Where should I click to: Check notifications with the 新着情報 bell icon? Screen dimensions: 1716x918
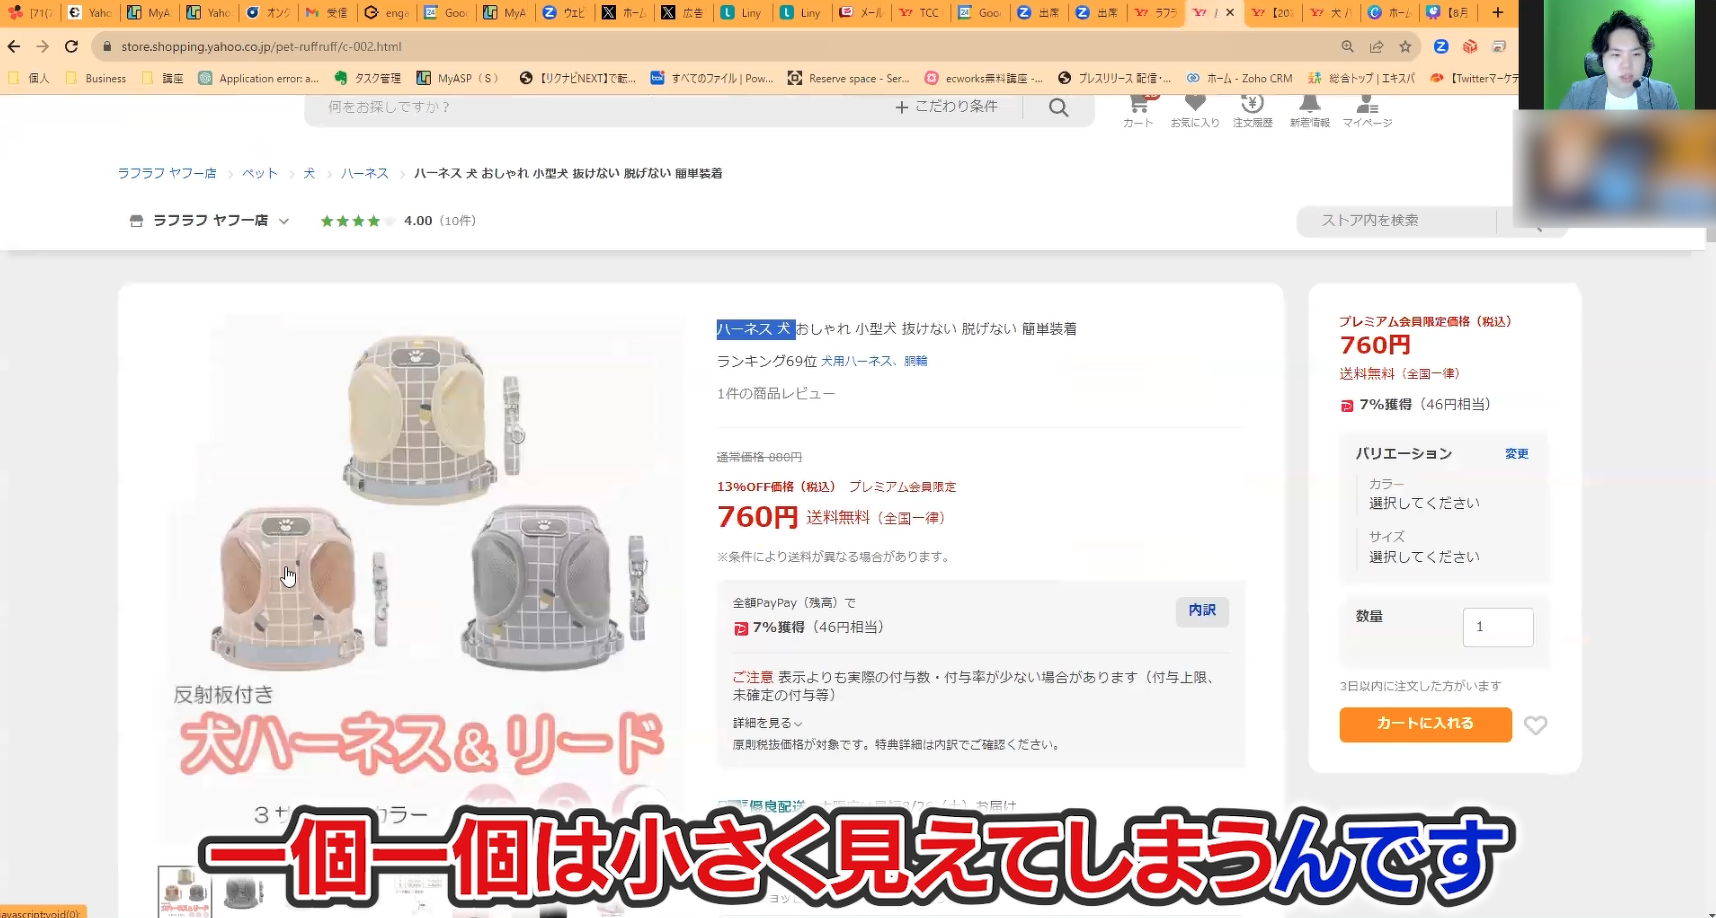coord(1309,107)
